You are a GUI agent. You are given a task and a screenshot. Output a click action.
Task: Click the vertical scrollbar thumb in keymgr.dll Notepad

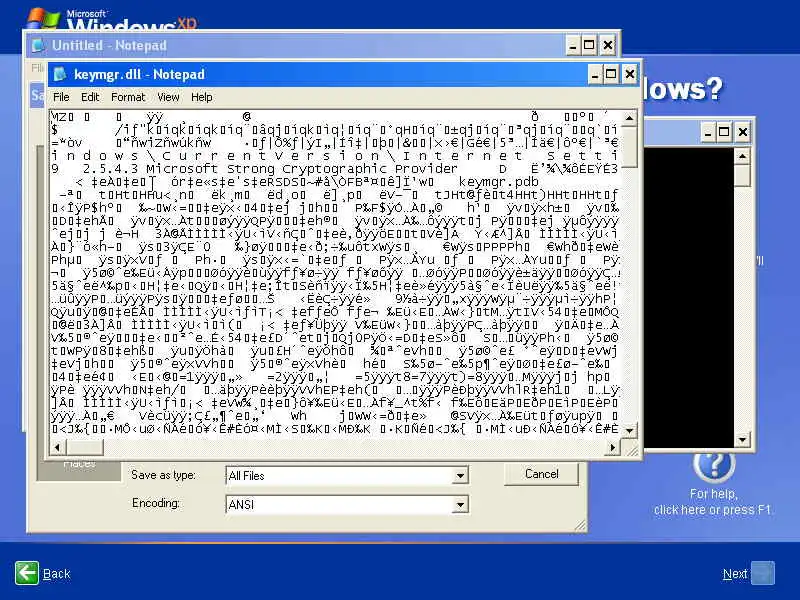[x=630, y=146]
